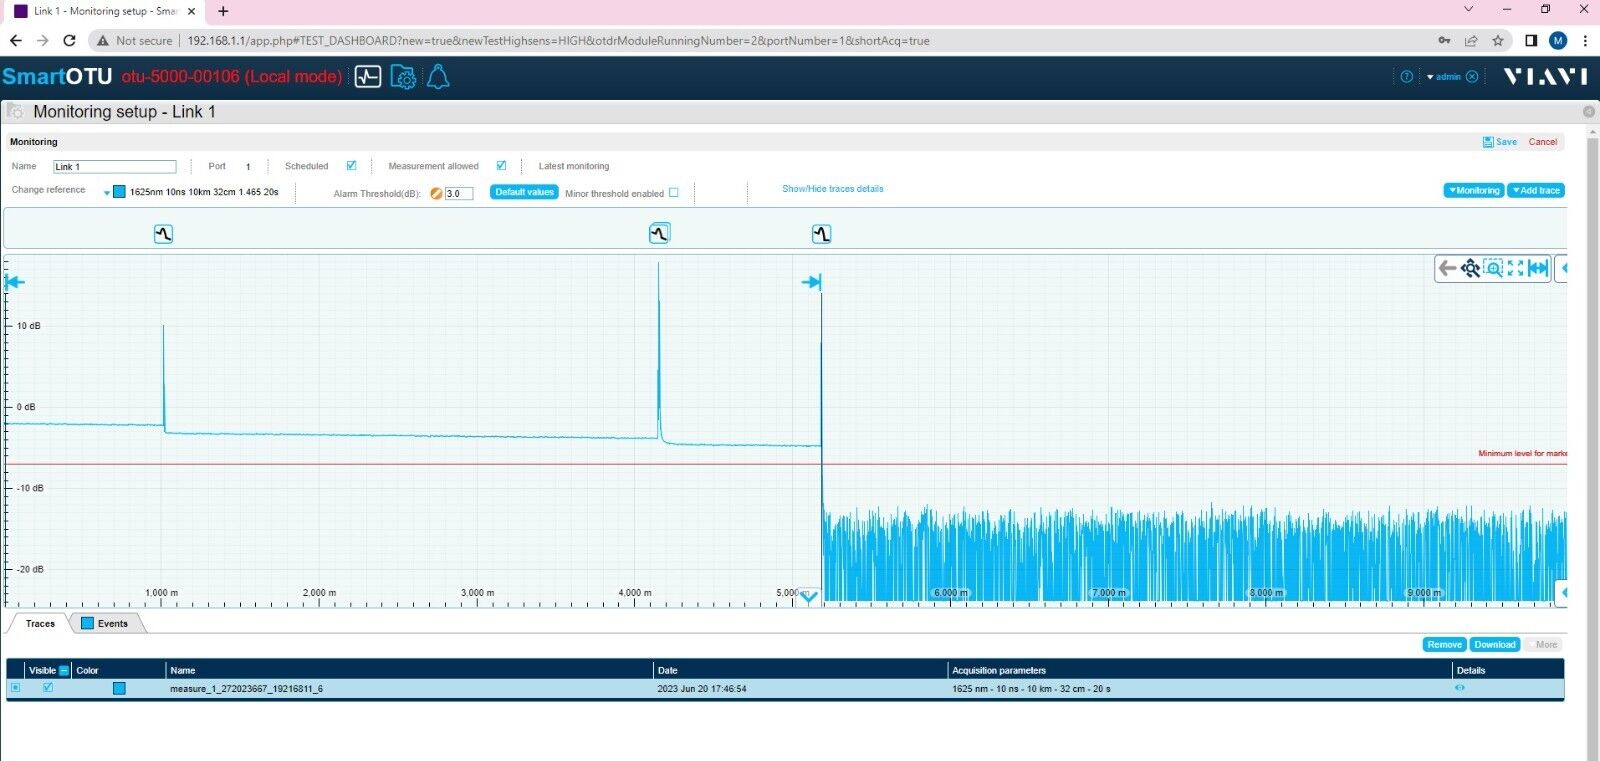Screen dimensions: 1600x761
Task: Click the grey back arrow on graph
Action: (1447, 268)
